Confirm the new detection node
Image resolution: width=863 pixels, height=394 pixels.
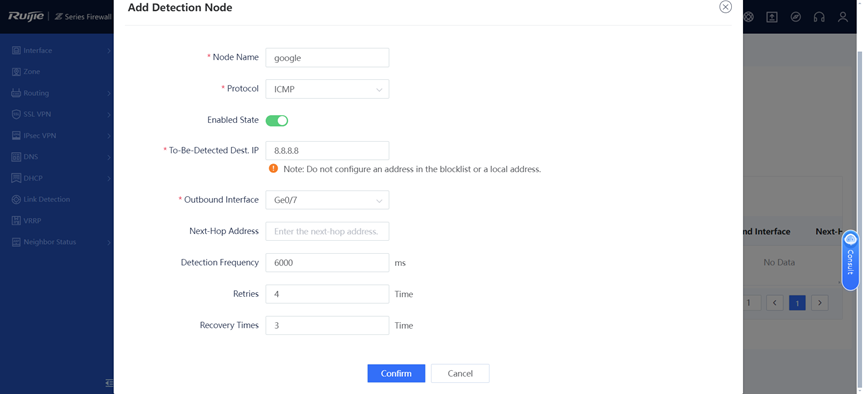click(396, 373)
